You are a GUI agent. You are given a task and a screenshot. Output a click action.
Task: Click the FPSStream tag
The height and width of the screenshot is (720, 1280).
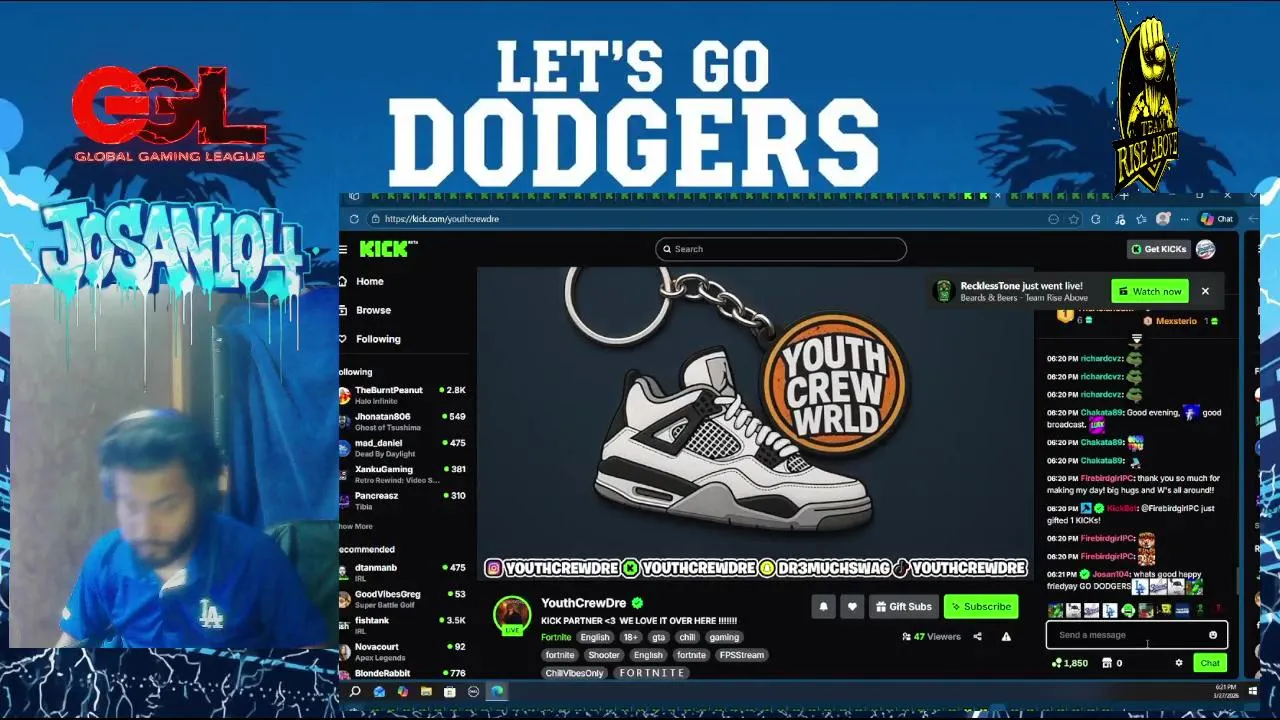point(742,655)
